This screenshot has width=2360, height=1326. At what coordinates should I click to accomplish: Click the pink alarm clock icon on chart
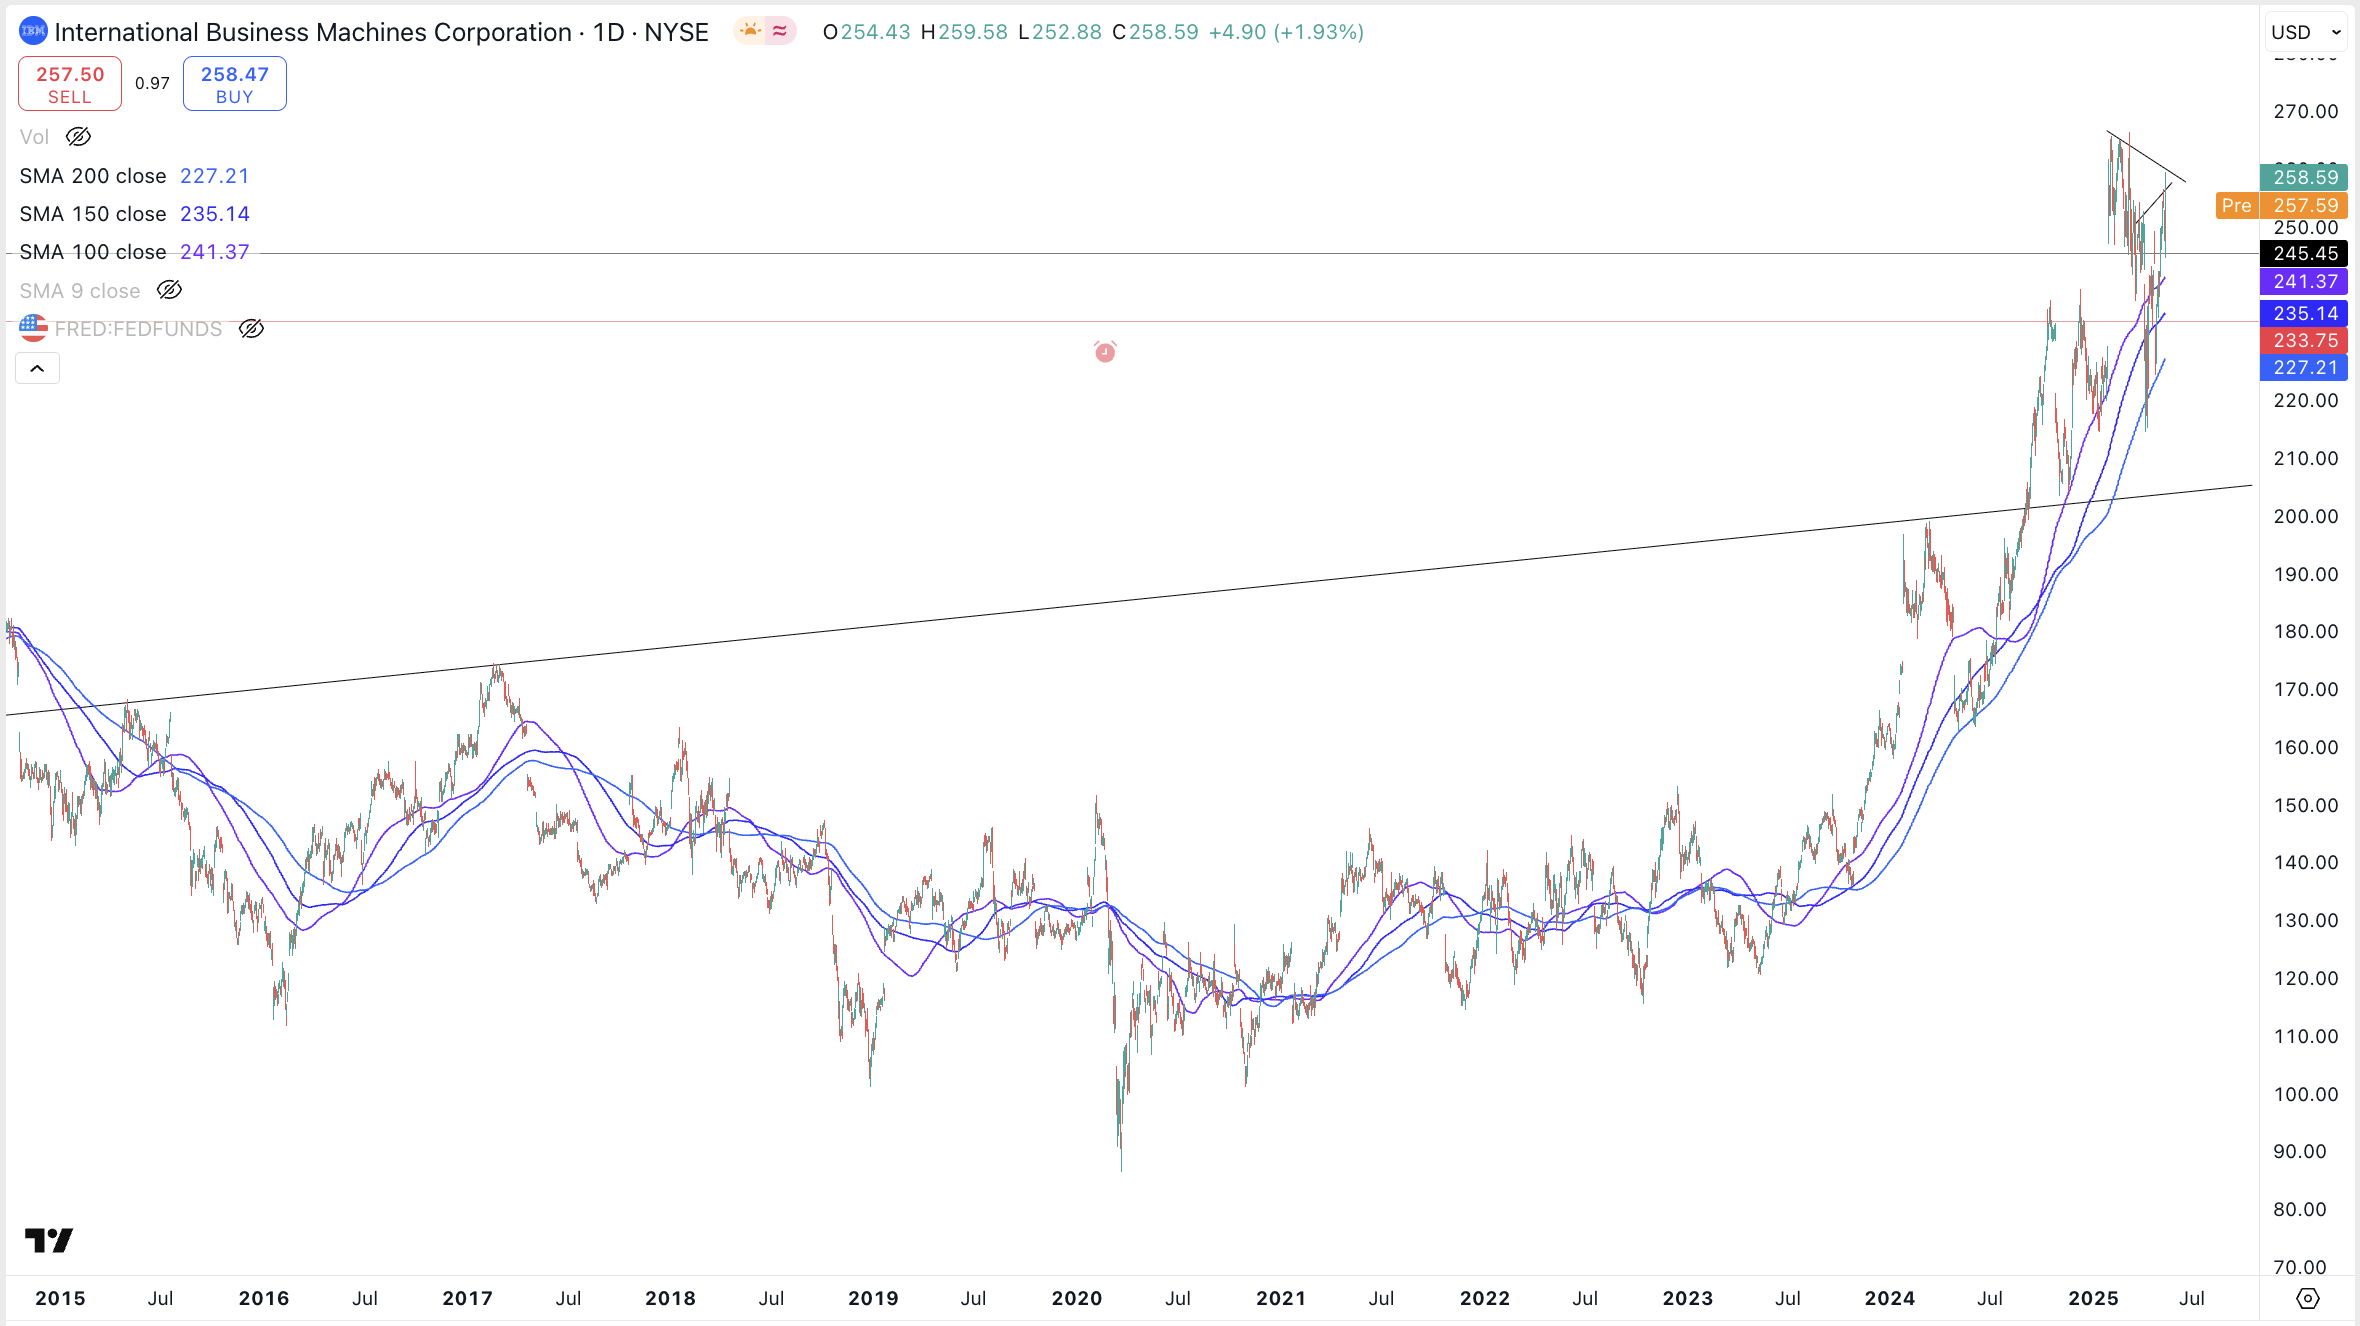1104,352
